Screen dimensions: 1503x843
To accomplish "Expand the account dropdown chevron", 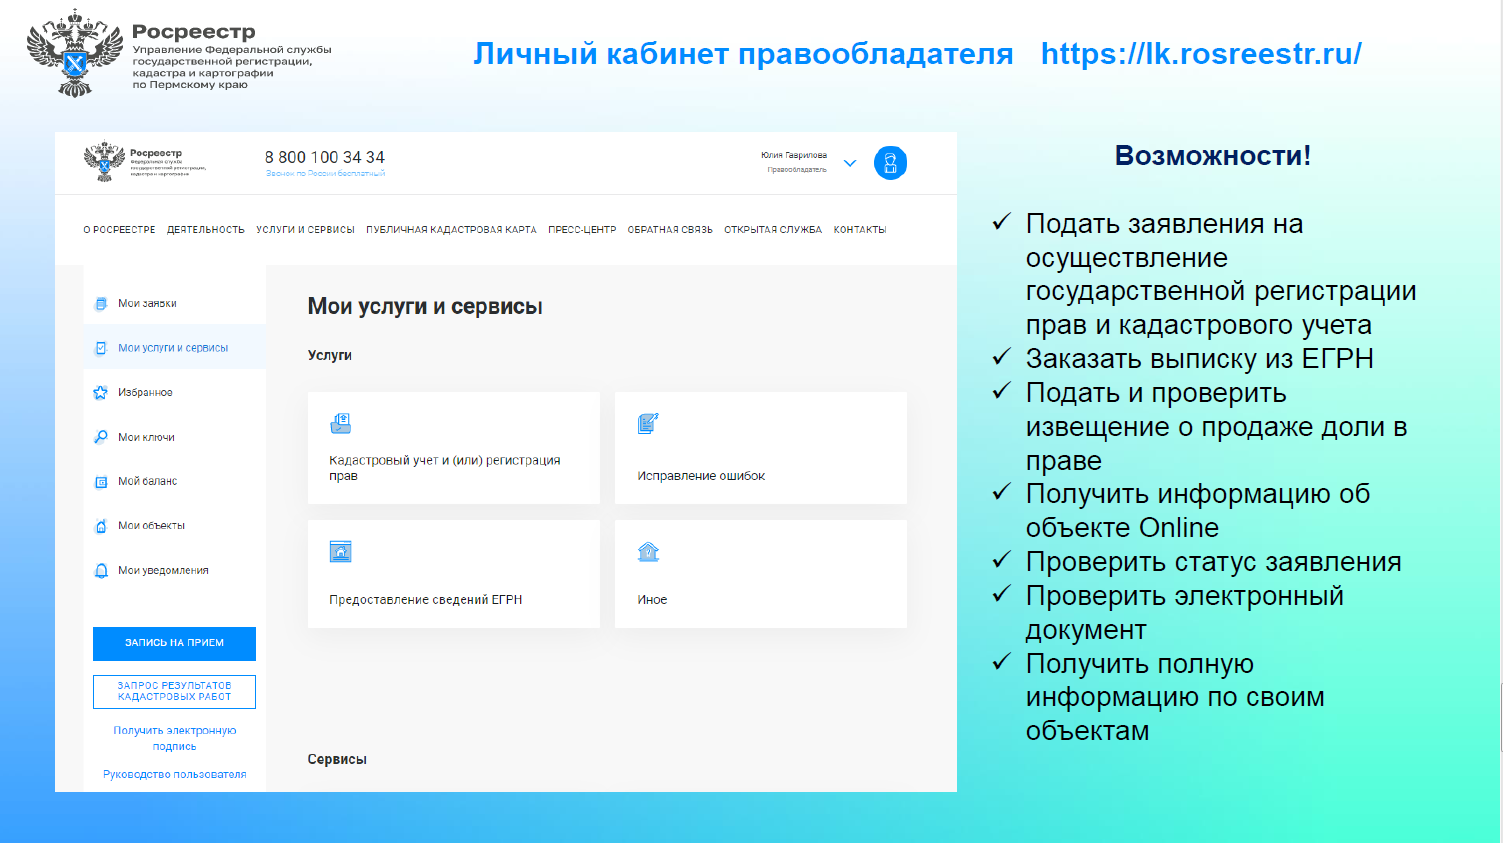I will (850, 163).
